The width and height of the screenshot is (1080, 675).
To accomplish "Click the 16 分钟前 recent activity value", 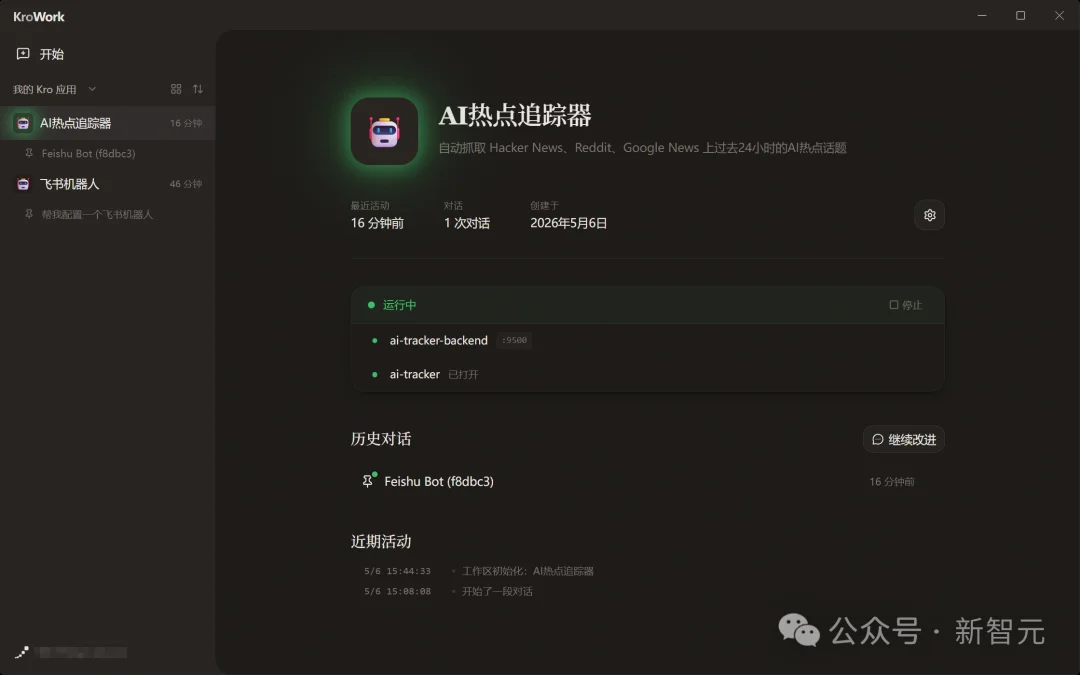I will [377, 223].
